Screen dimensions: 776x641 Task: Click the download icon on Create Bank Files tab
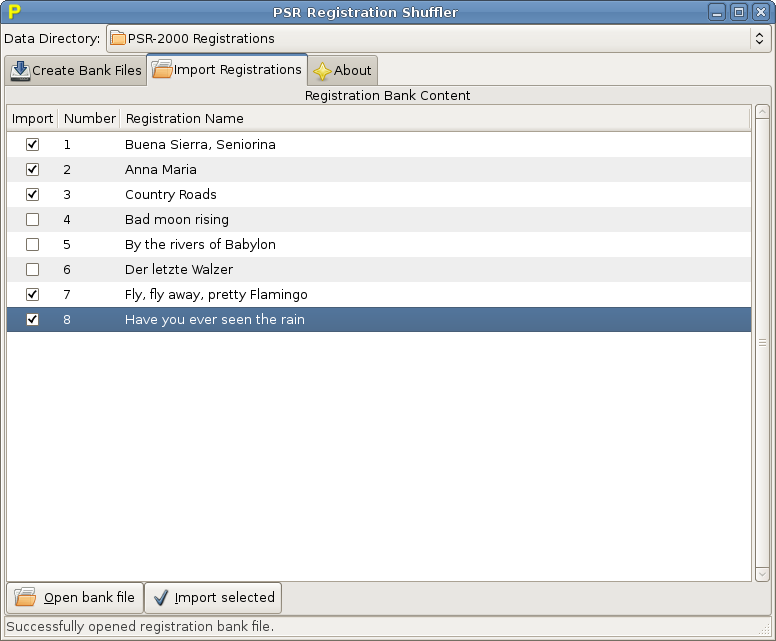pyautogui.click(x=20, y=71)
